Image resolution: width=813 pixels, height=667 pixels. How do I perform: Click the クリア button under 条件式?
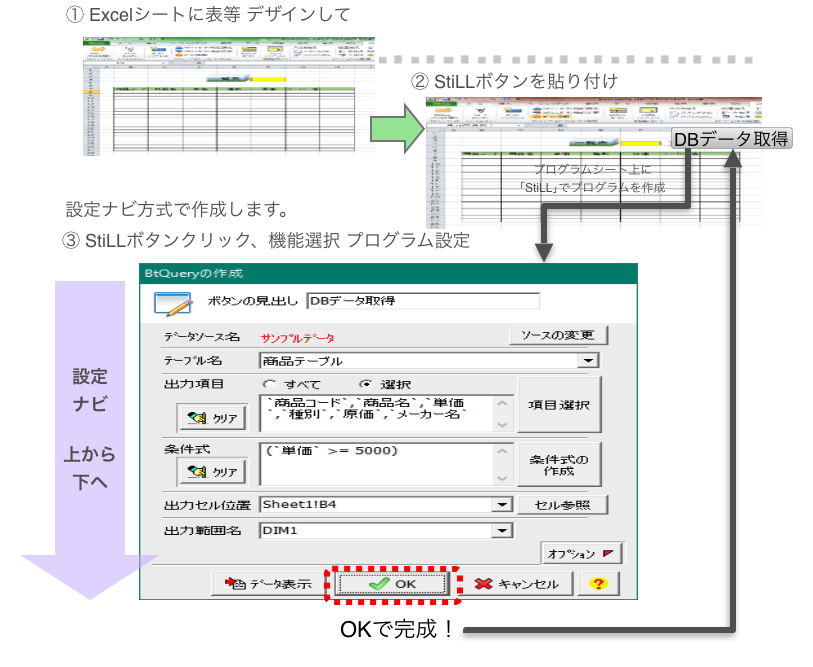[213, 472]
